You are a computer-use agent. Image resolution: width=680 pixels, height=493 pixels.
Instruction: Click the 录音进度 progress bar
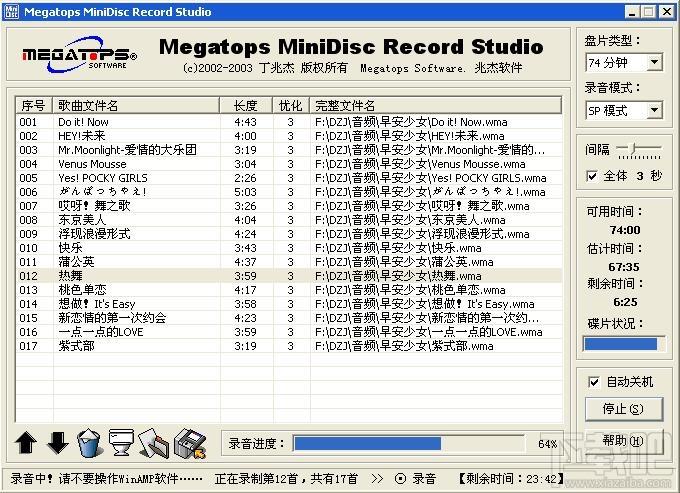409,444
